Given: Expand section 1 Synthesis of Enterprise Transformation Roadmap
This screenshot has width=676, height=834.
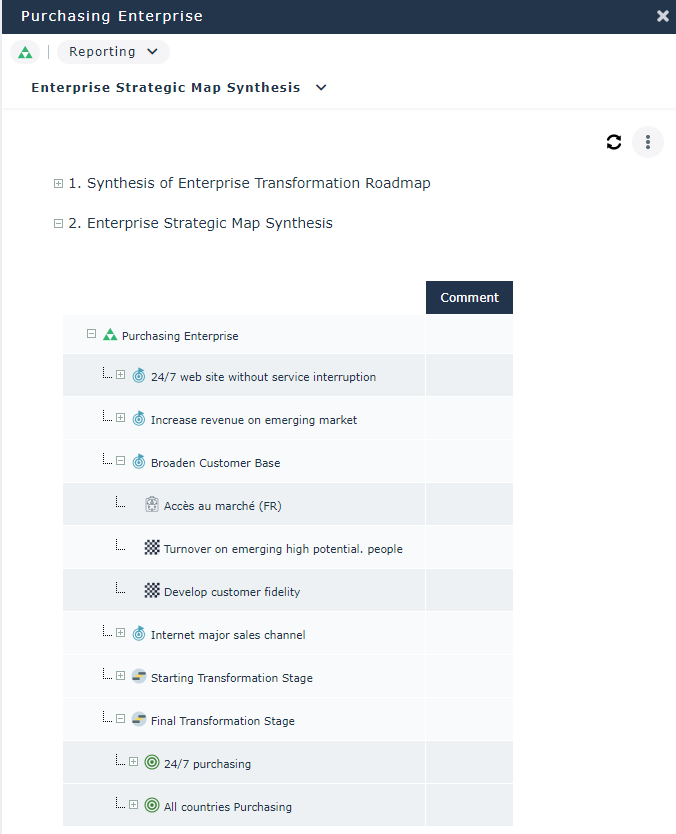Looking at the screenshot, I should 58,184.
